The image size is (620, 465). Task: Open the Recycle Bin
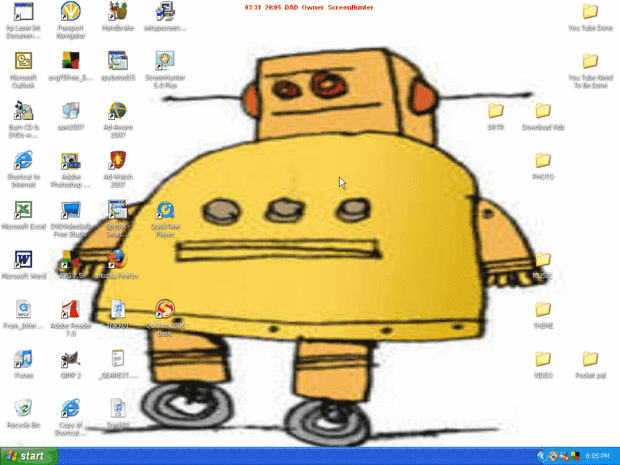tap(23, 409)
